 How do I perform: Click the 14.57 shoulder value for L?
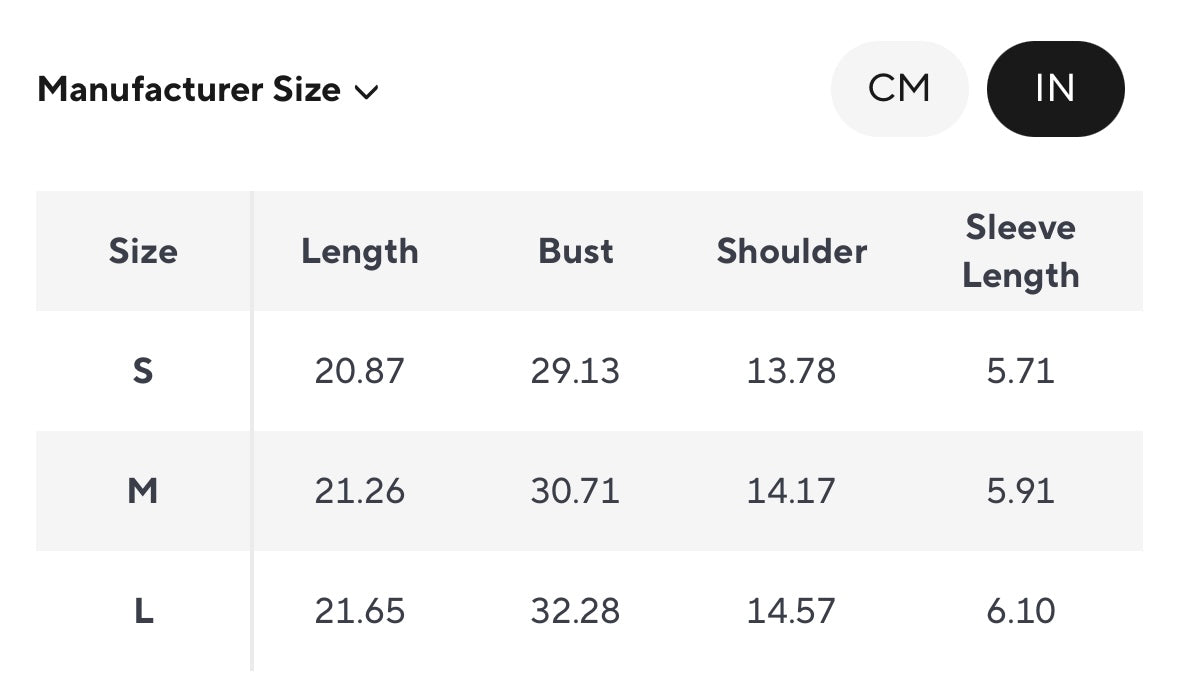pyautogui.click(x=791, y=611)
